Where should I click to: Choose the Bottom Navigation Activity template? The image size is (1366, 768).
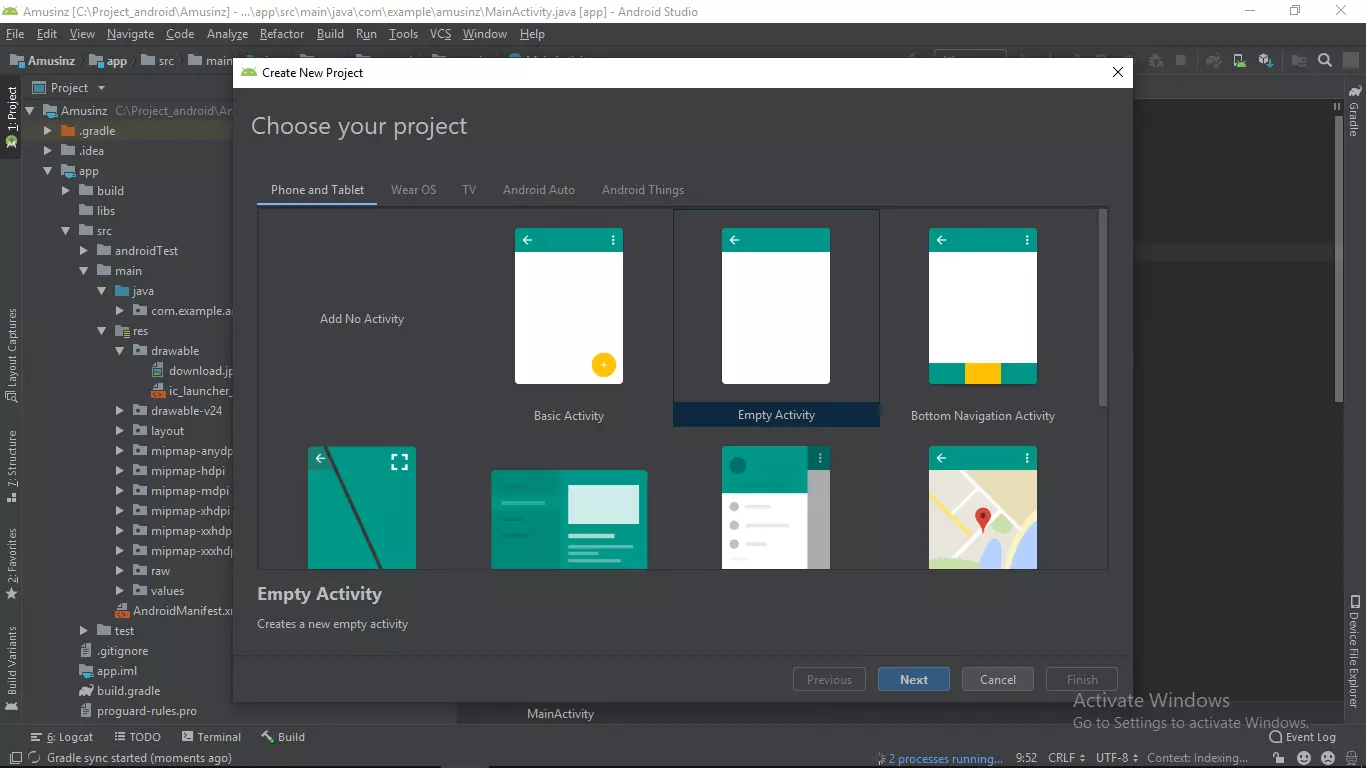coord(983,318)
